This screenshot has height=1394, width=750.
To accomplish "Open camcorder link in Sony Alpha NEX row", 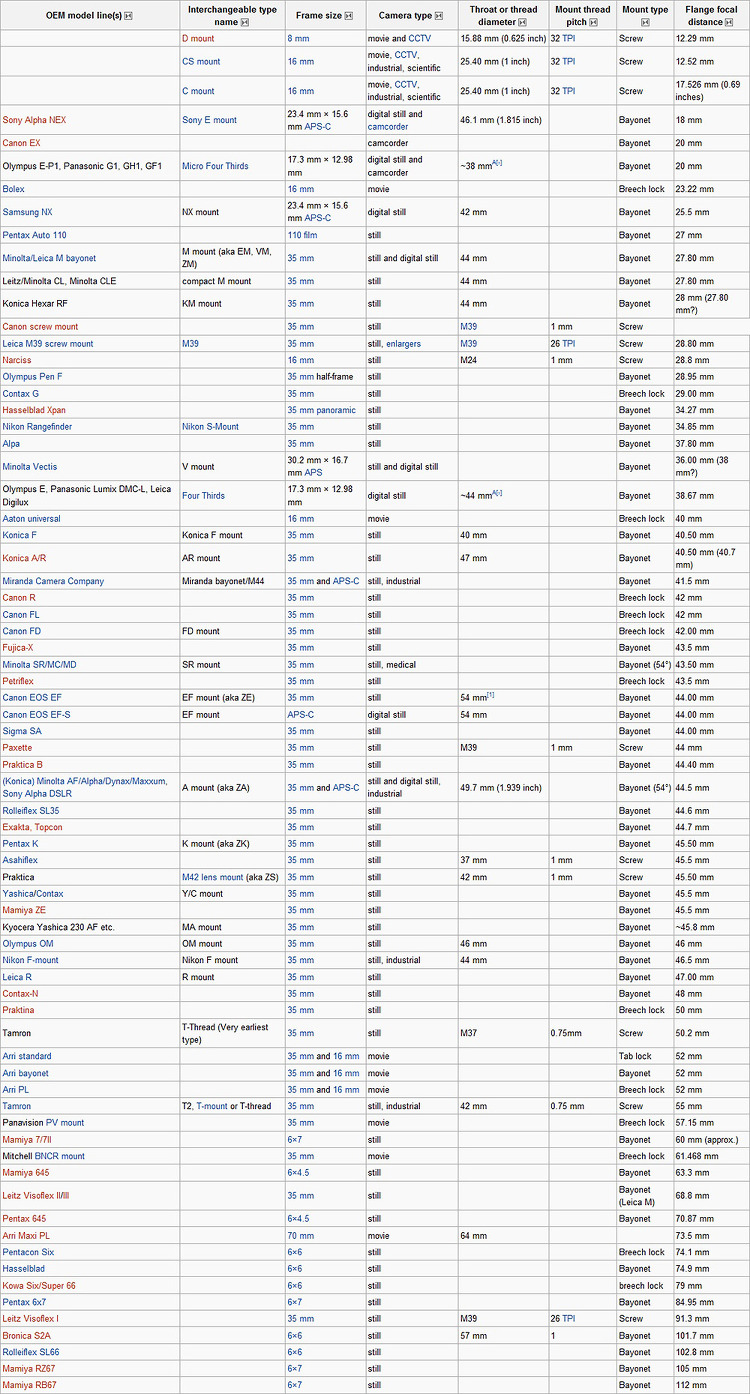I will pyautogui.click(x=388, y=127).
